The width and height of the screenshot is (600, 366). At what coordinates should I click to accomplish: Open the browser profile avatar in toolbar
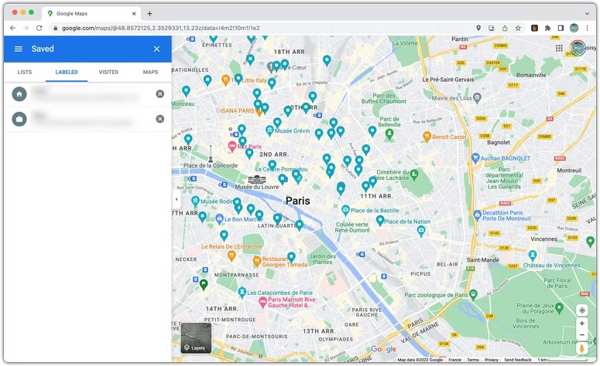(x=574, y=28)
